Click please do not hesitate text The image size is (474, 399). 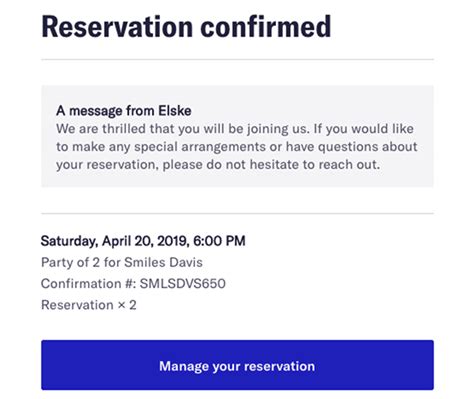pos(231,165)
